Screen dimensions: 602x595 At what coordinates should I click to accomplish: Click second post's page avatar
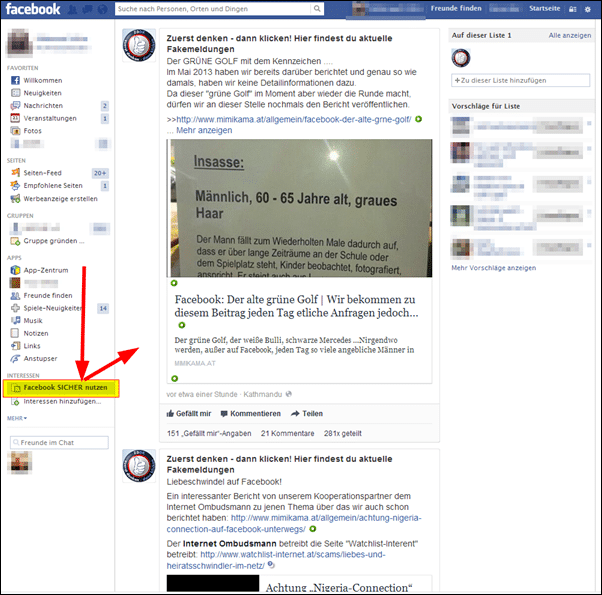(x=139, y=466)
